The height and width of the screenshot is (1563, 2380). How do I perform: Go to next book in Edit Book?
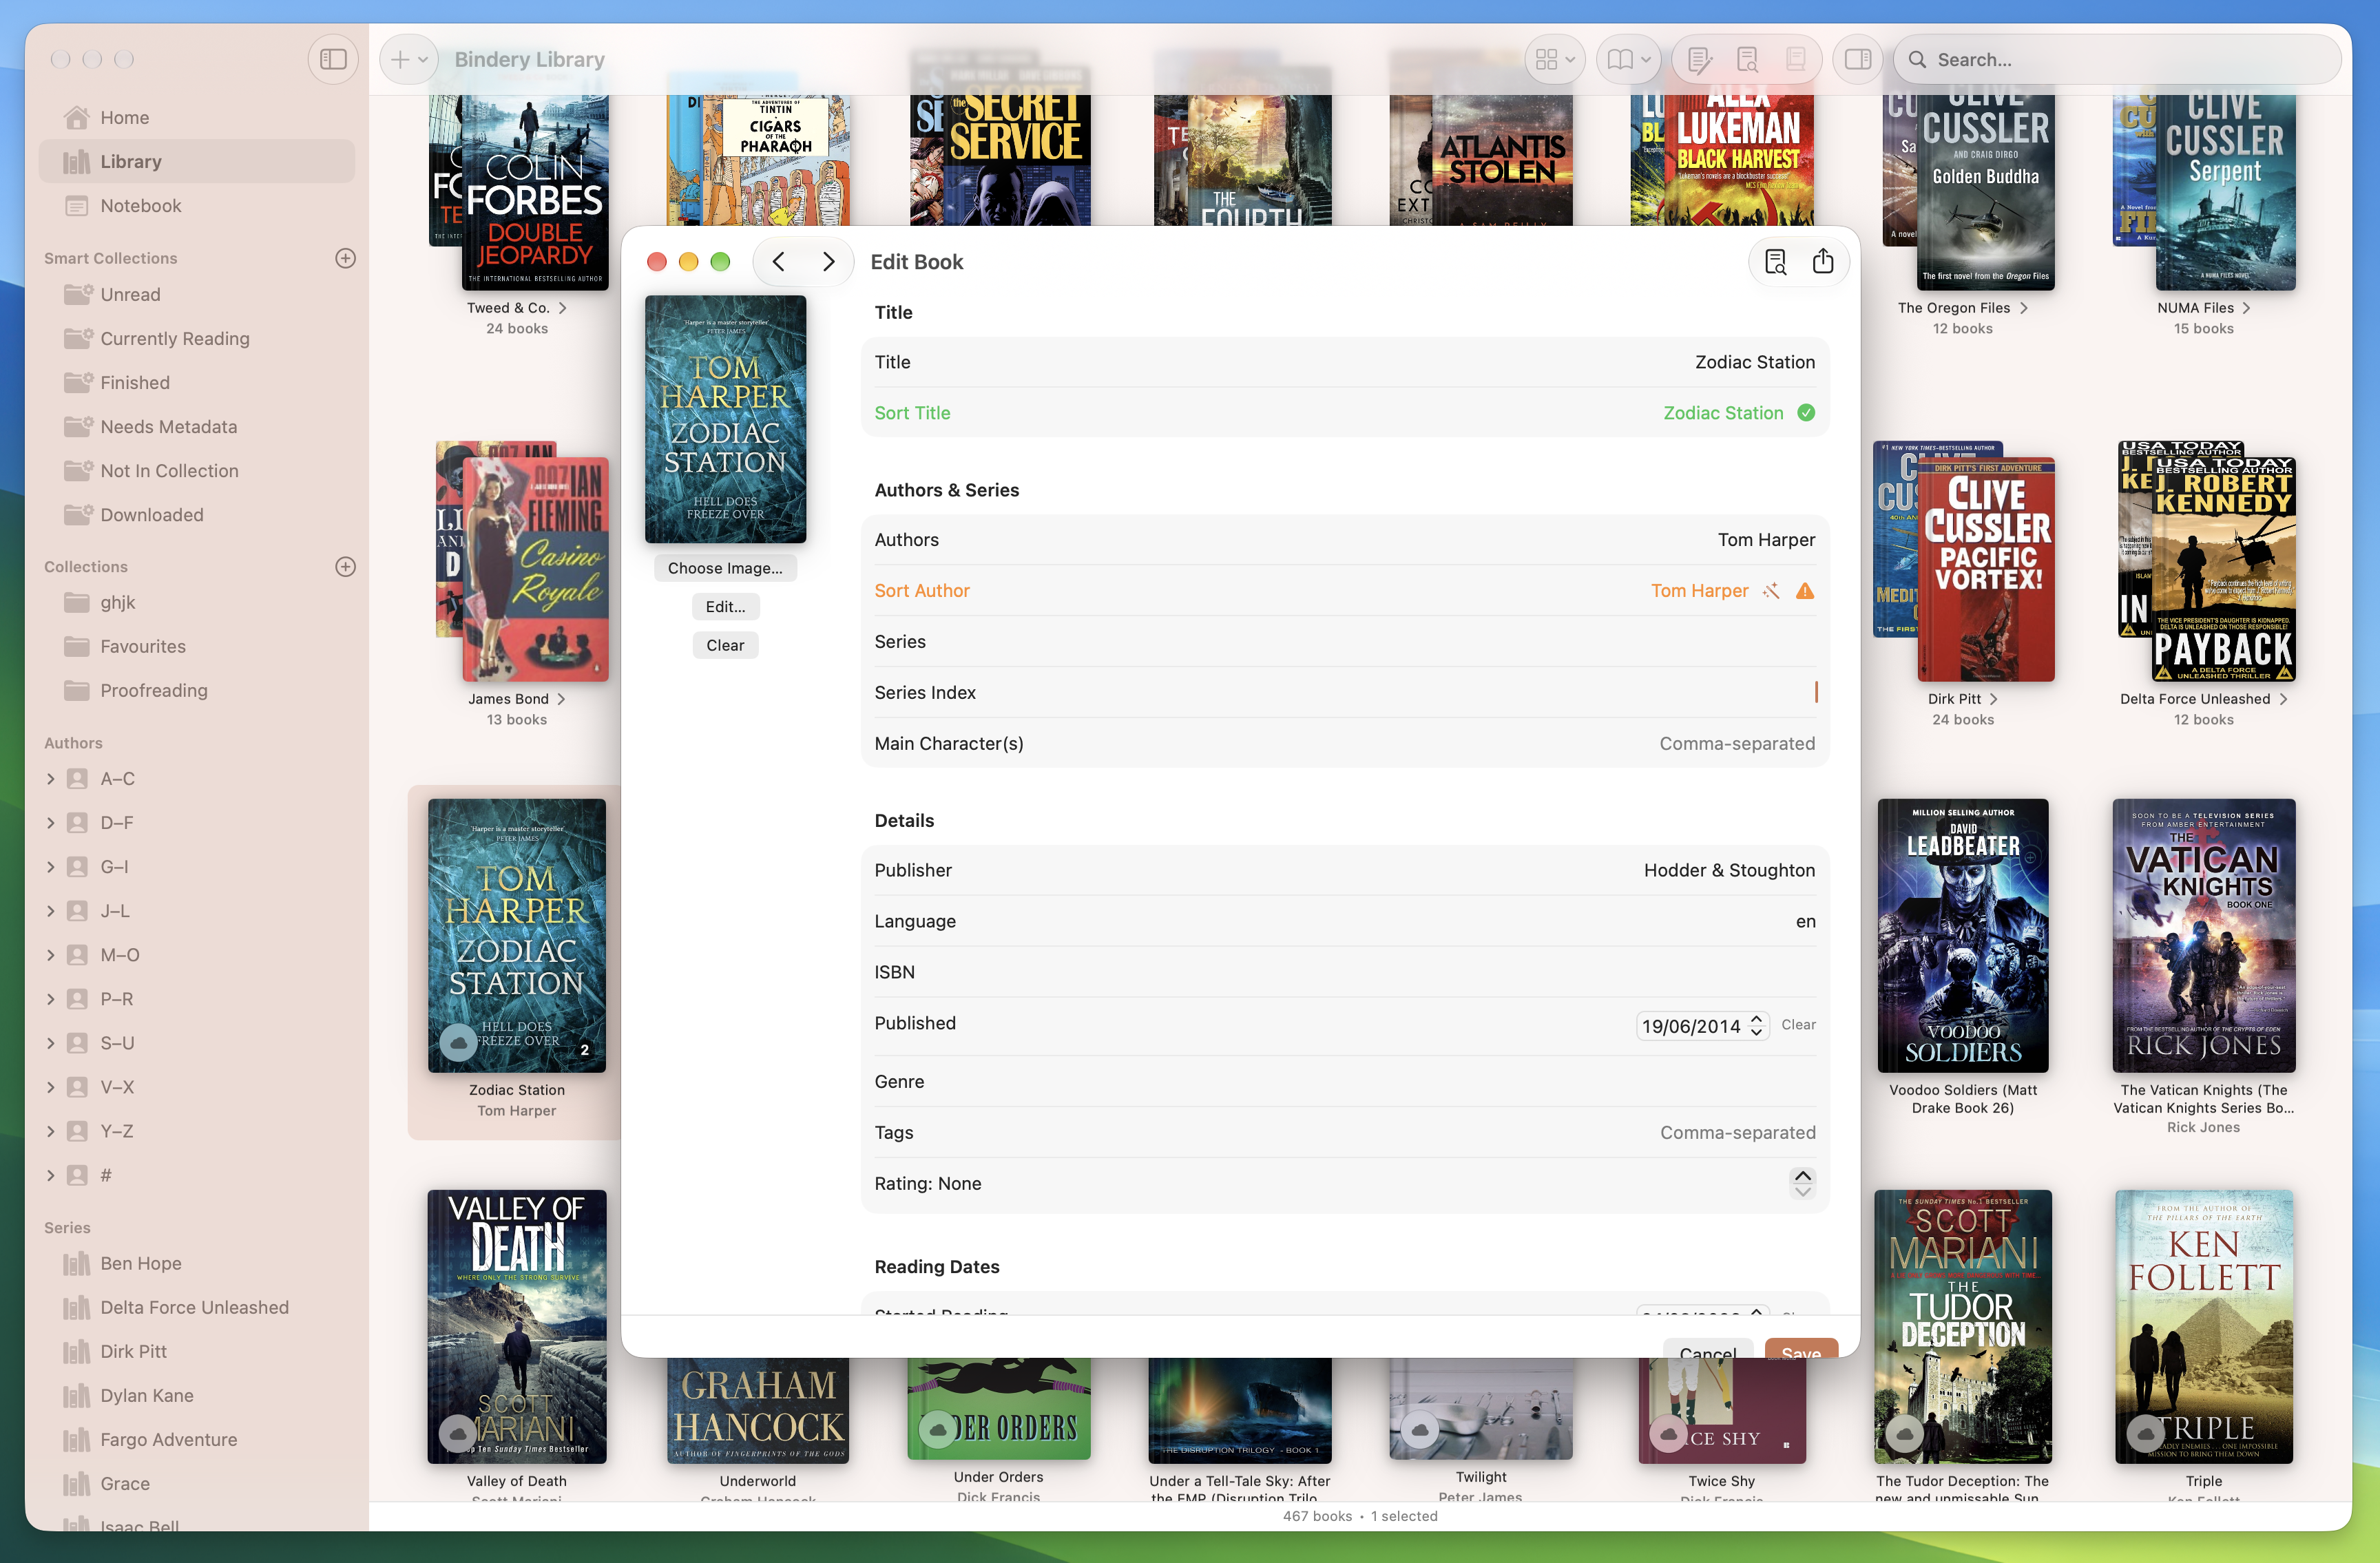point(828,262)
